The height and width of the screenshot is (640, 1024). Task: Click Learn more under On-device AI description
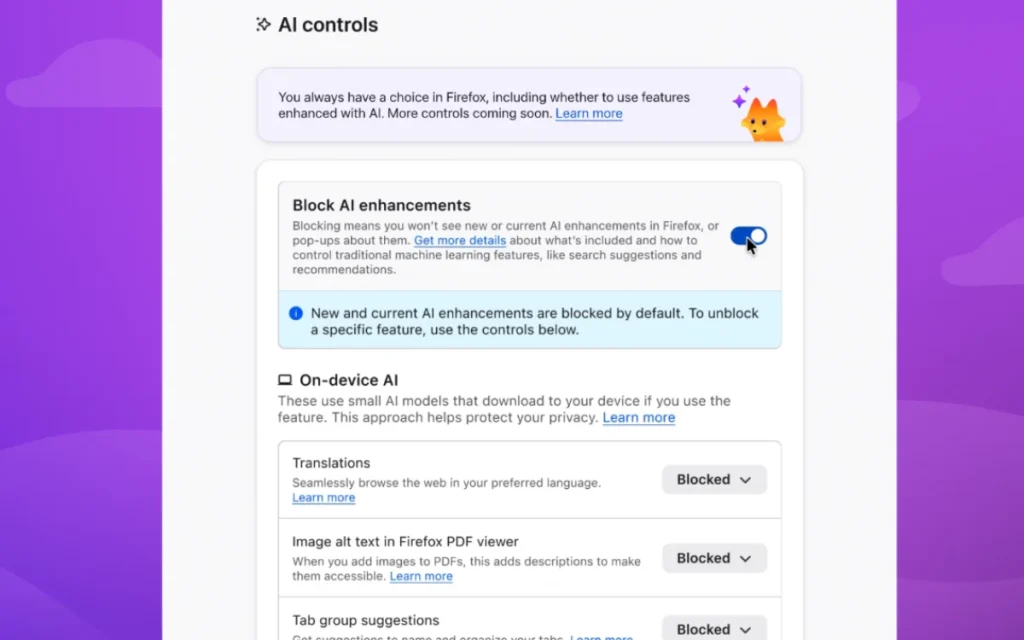(x=638, y=417)
